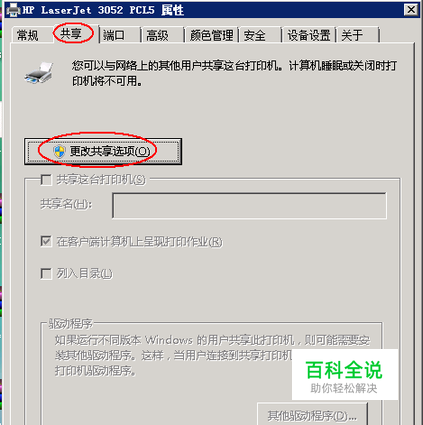Click the 更改共享选项 button
Screen dimensions: 423x425
[103, 152]
